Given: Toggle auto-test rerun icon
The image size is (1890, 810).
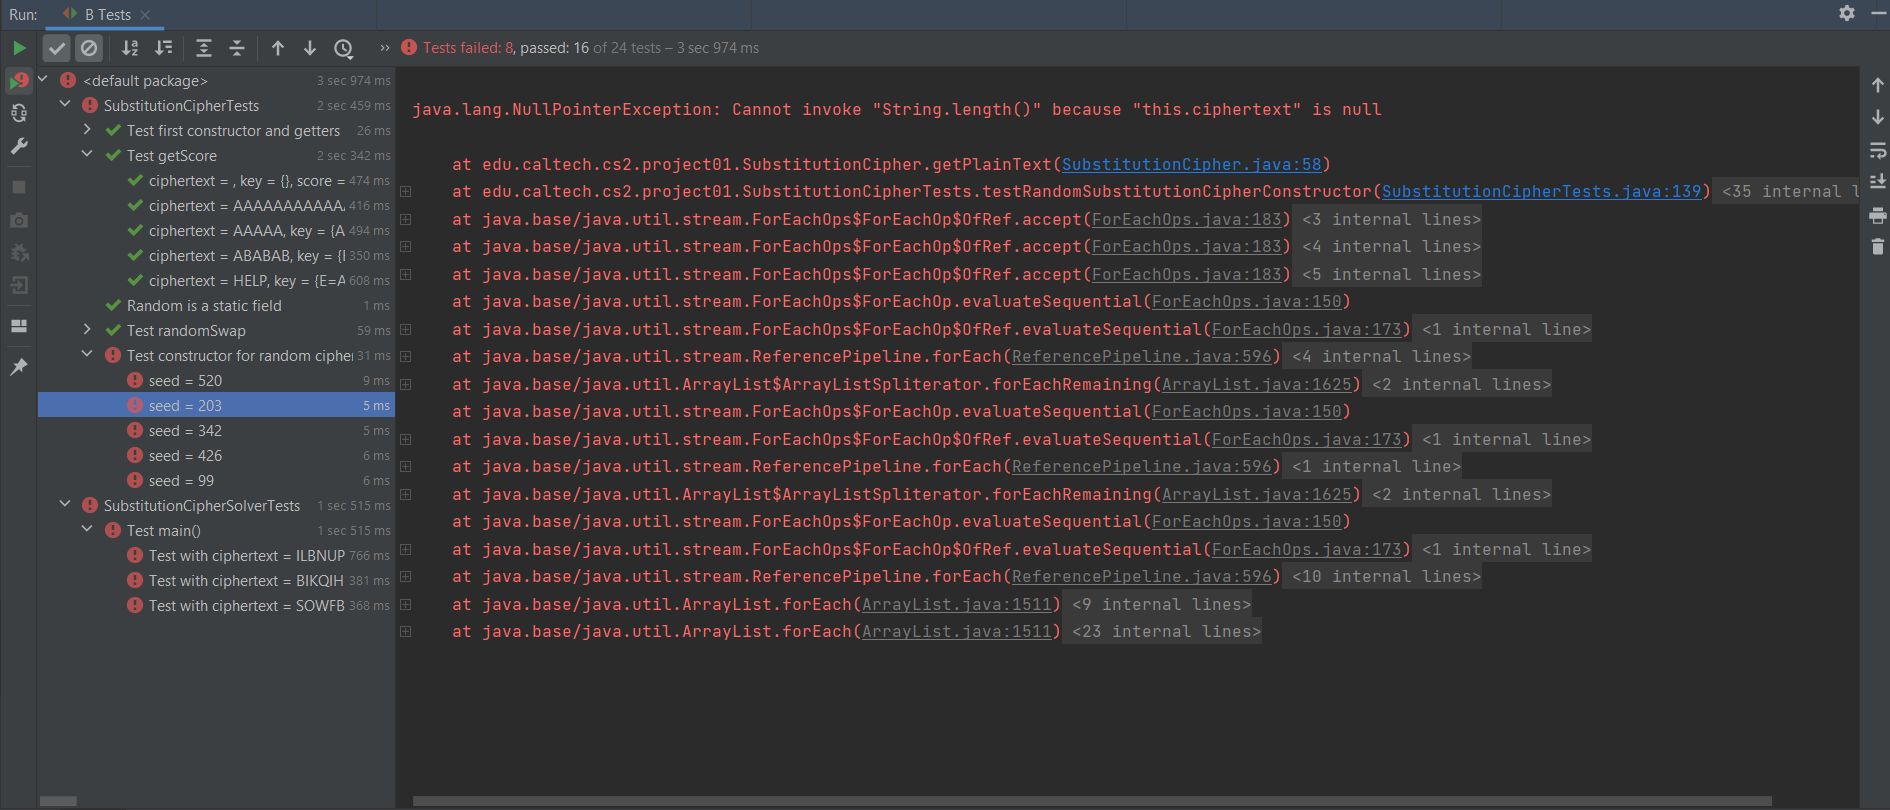Looking at the screenshot, I should (19, 113).
